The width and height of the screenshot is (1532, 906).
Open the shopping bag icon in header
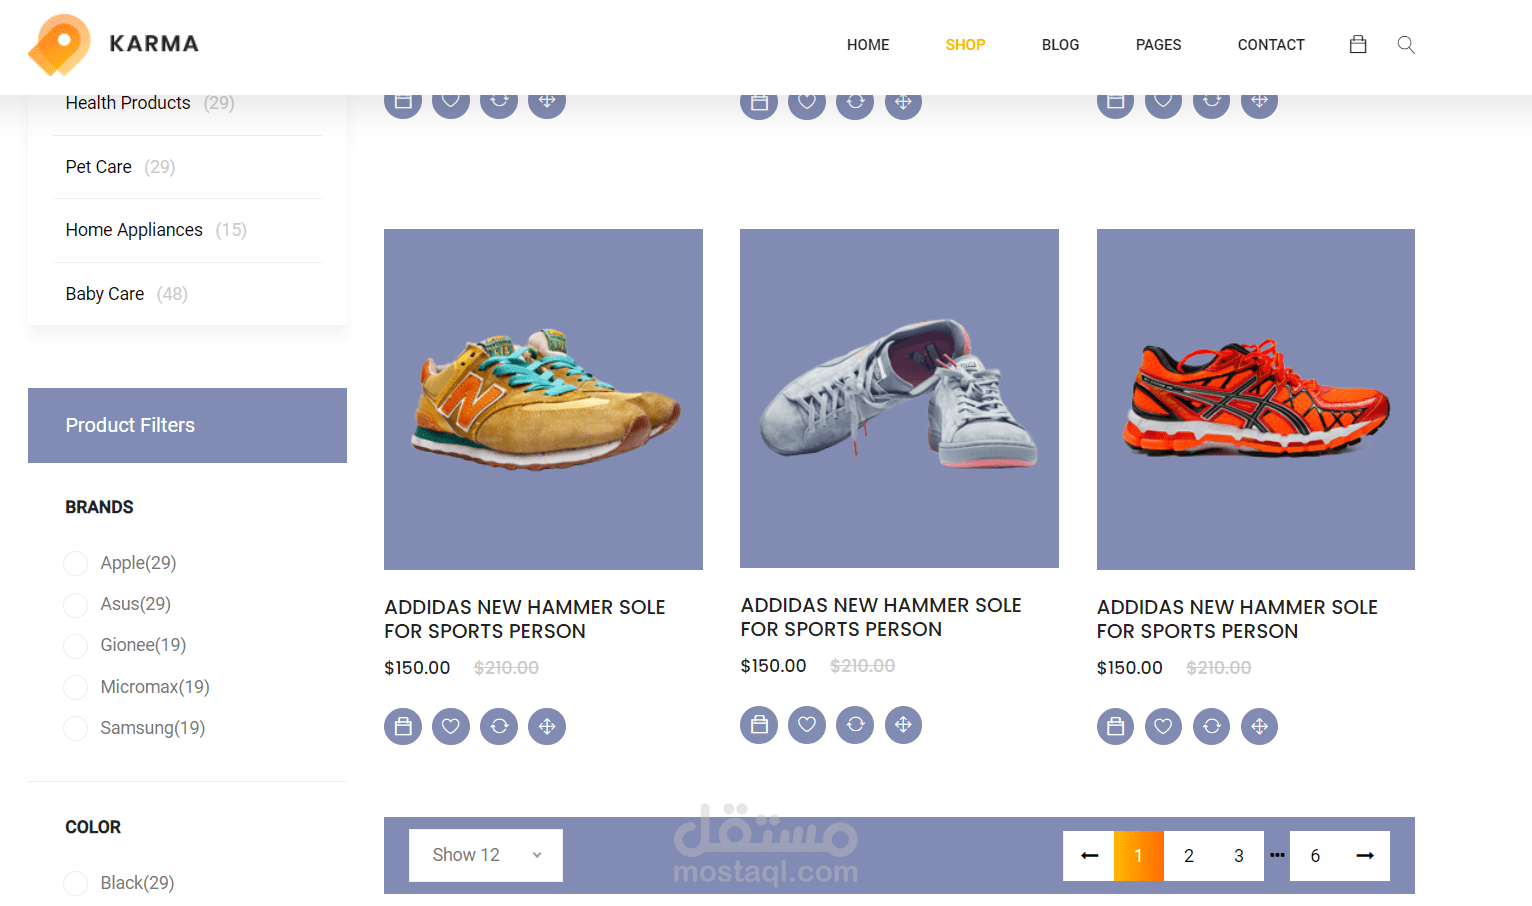[1358, 44]
